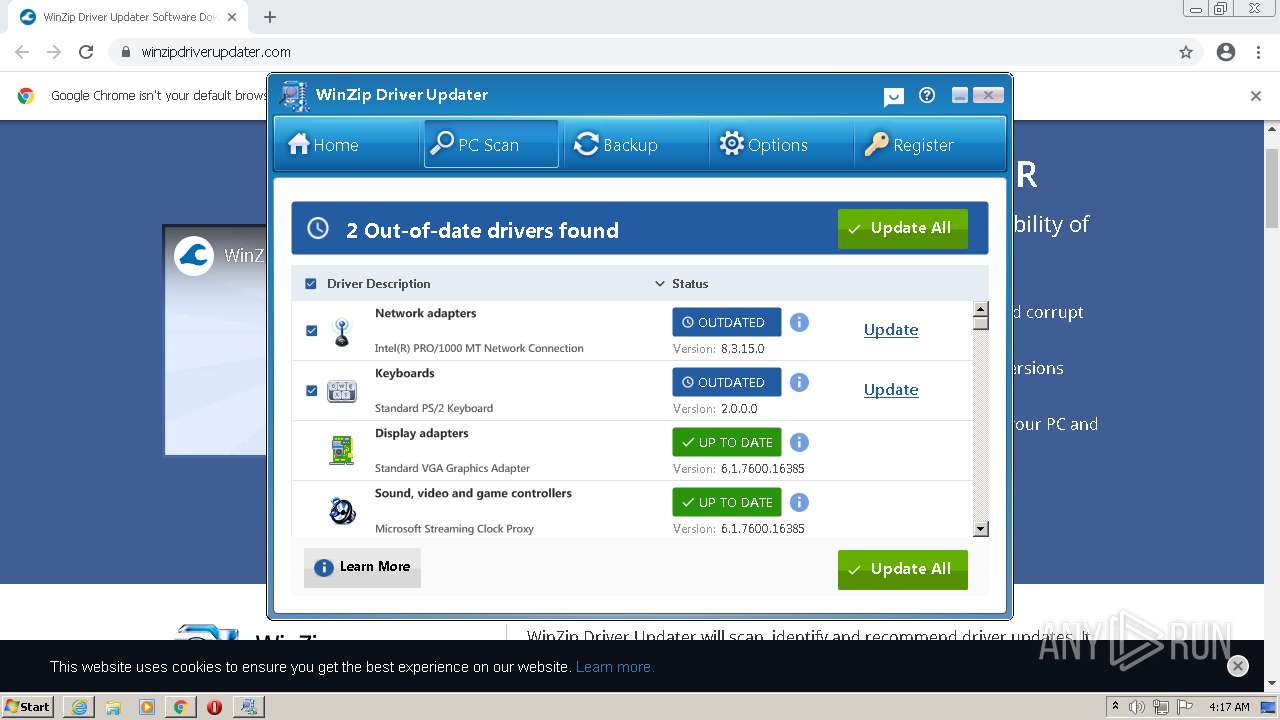Click the Windows Start button
The width and height of the screenshot is (1280, 720).
[x=28, y=706]
